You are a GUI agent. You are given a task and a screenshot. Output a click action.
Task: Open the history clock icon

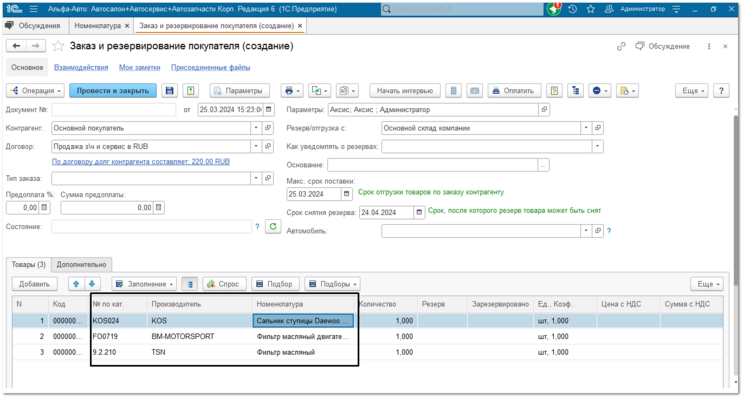pos(572,9)
